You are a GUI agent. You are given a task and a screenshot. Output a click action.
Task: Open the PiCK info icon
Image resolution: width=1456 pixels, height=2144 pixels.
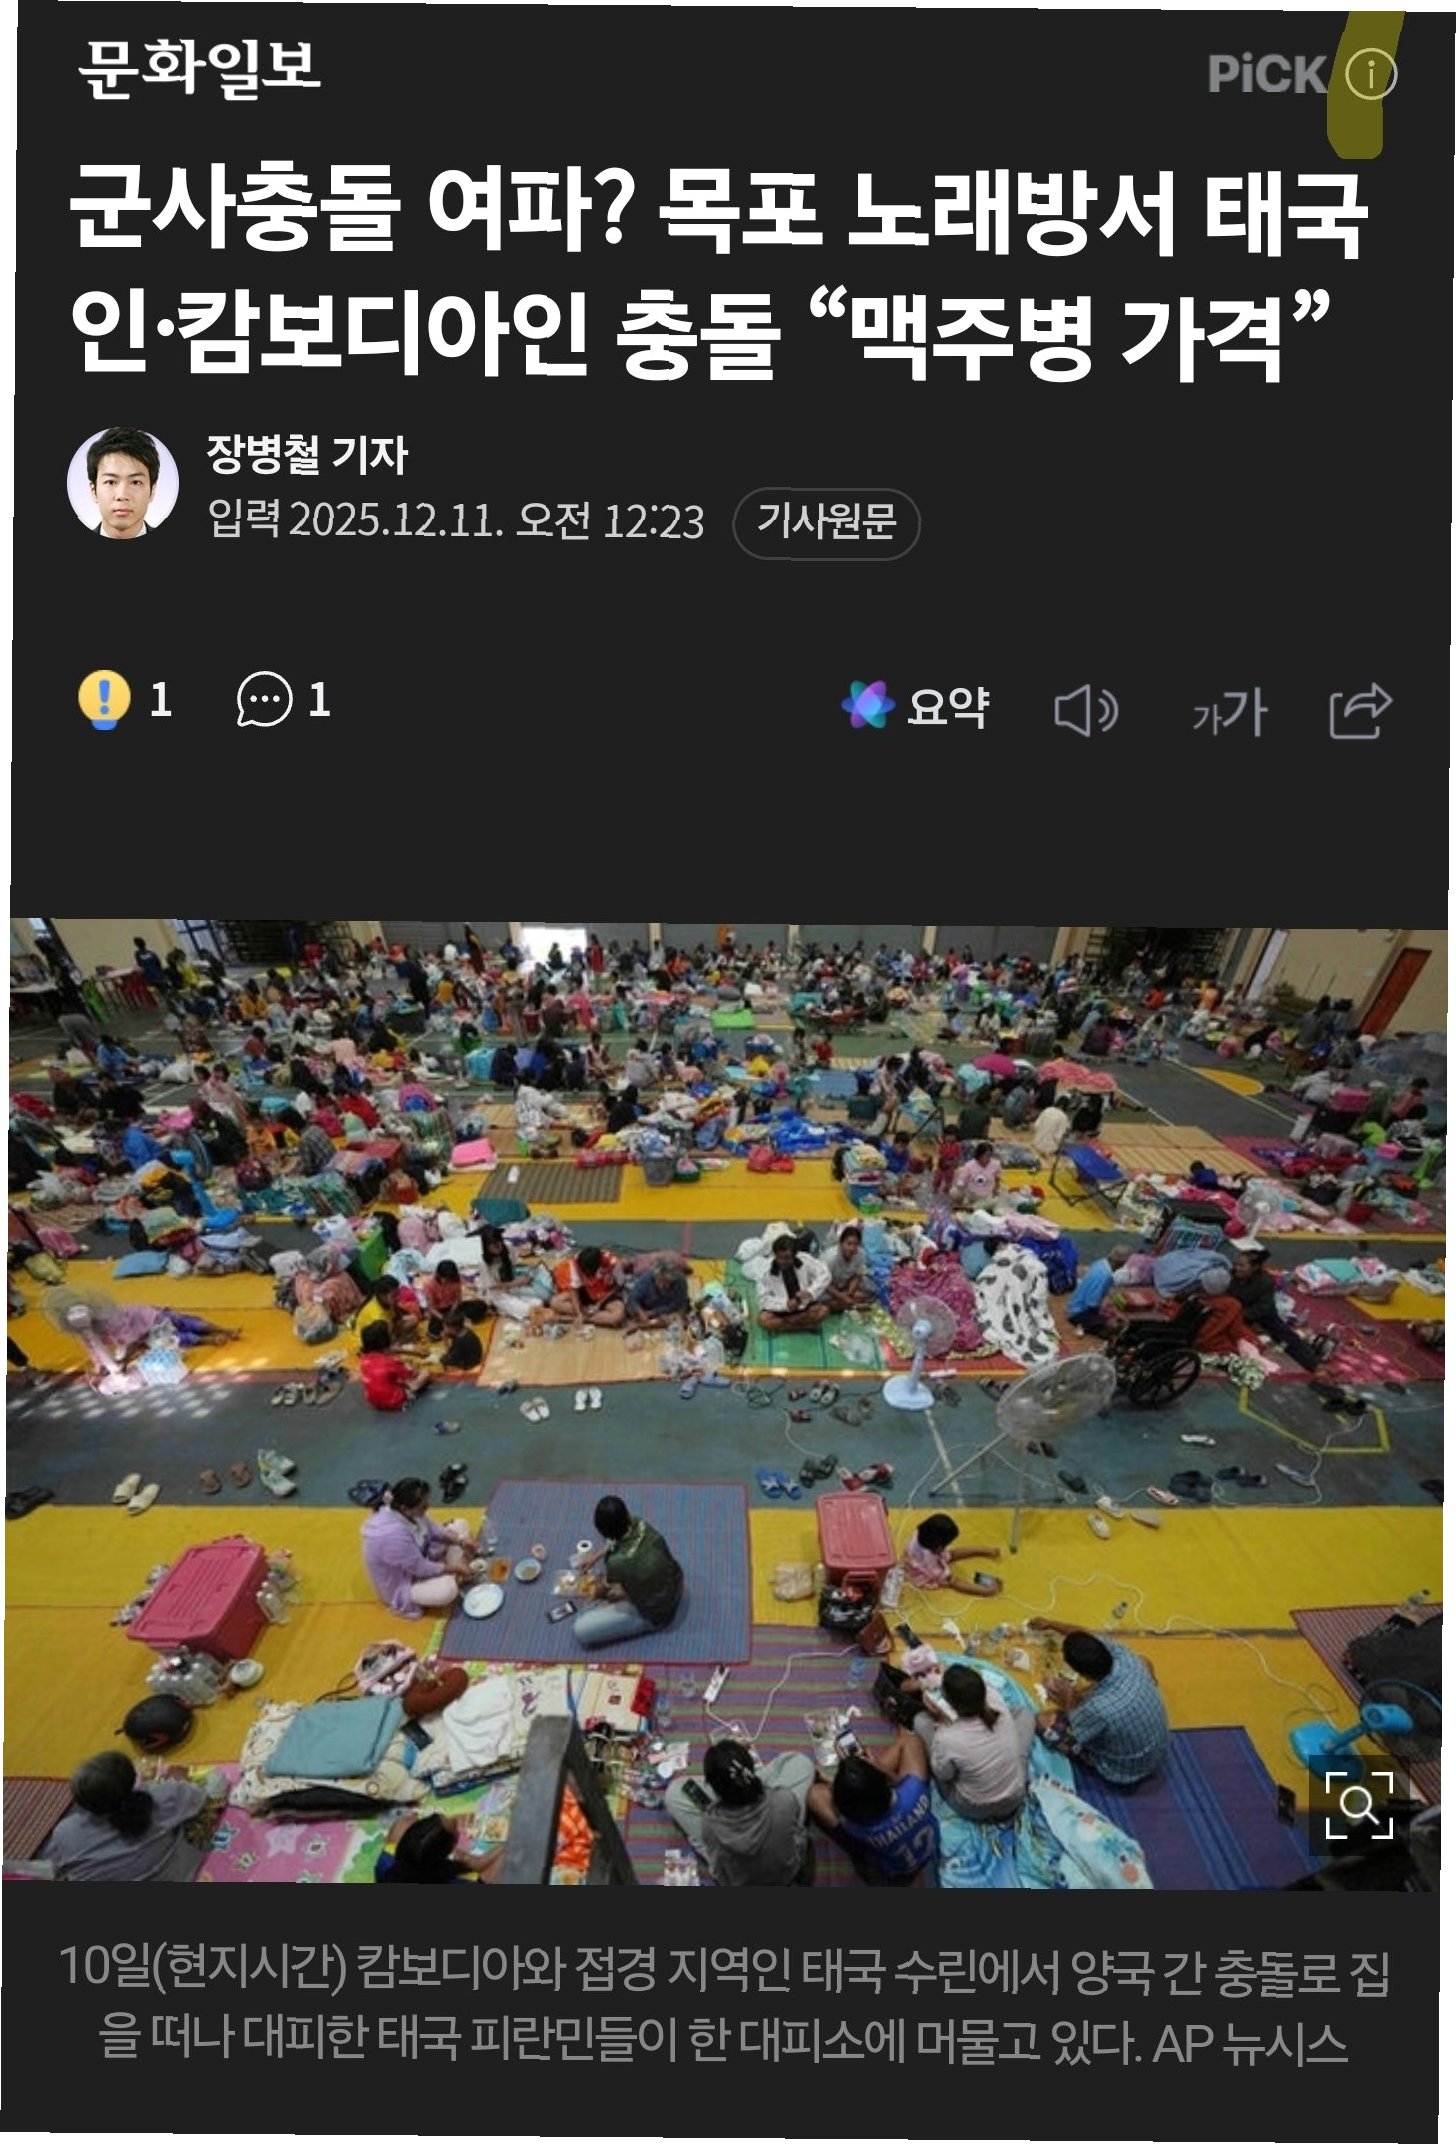coord(1370,74)
